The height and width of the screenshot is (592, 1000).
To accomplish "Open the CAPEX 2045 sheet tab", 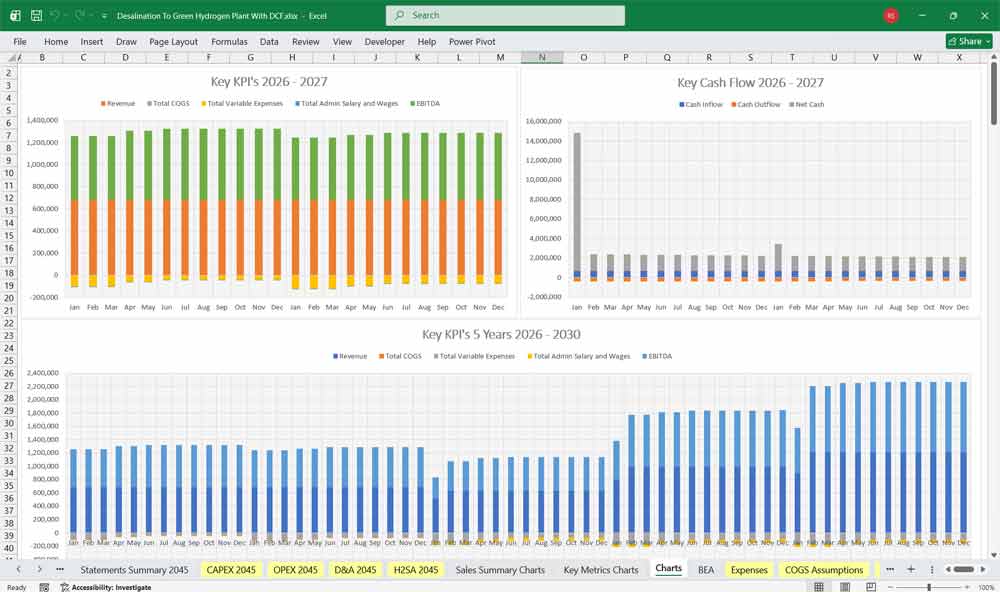I will (231, 568).
